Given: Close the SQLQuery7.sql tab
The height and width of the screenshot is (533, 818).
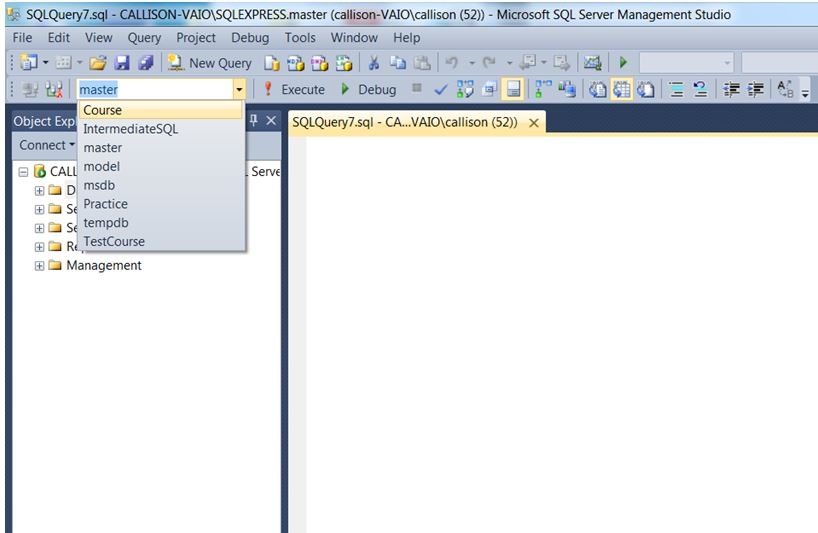Looking at the screenshot, I should click(x=534, y=123).
